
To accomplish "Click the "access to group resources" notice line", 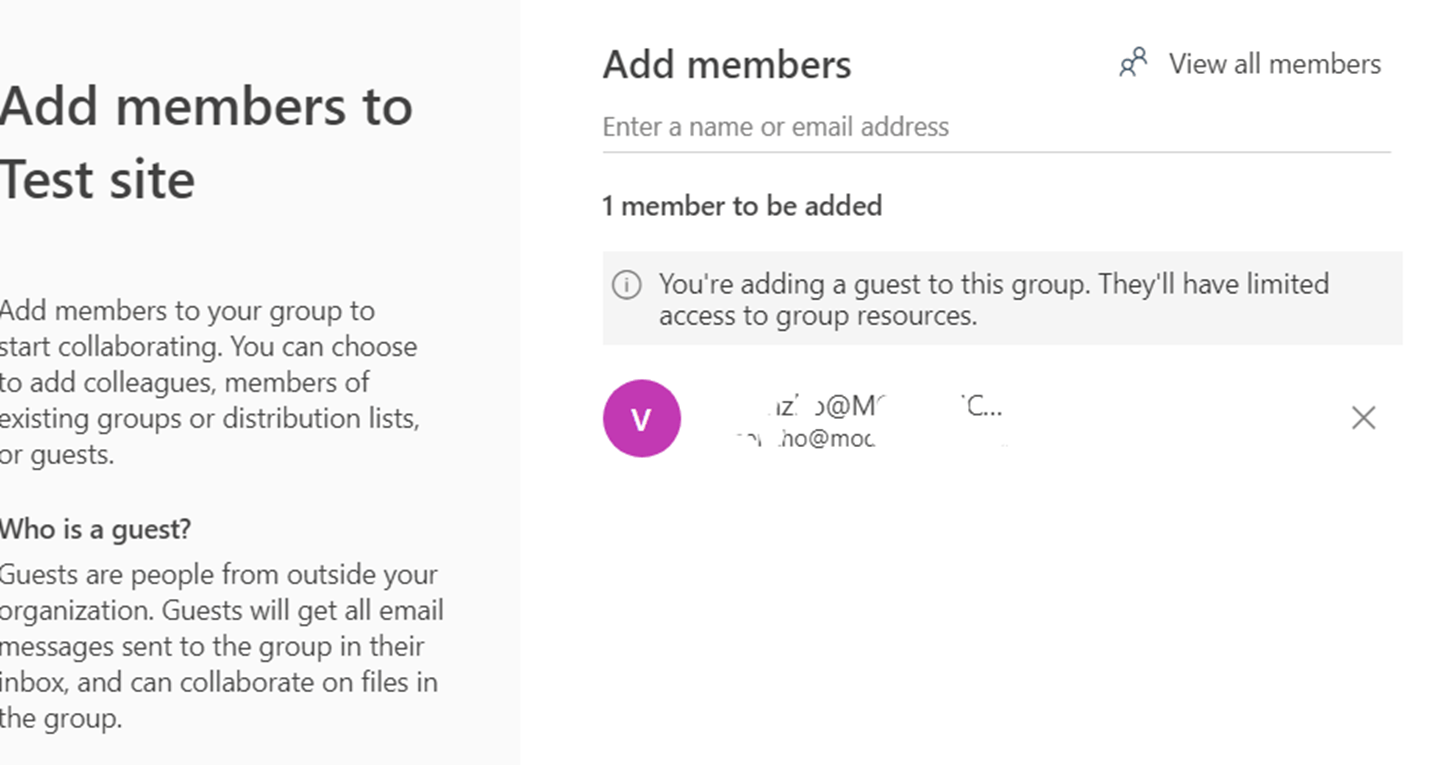I will coord(817,316).
